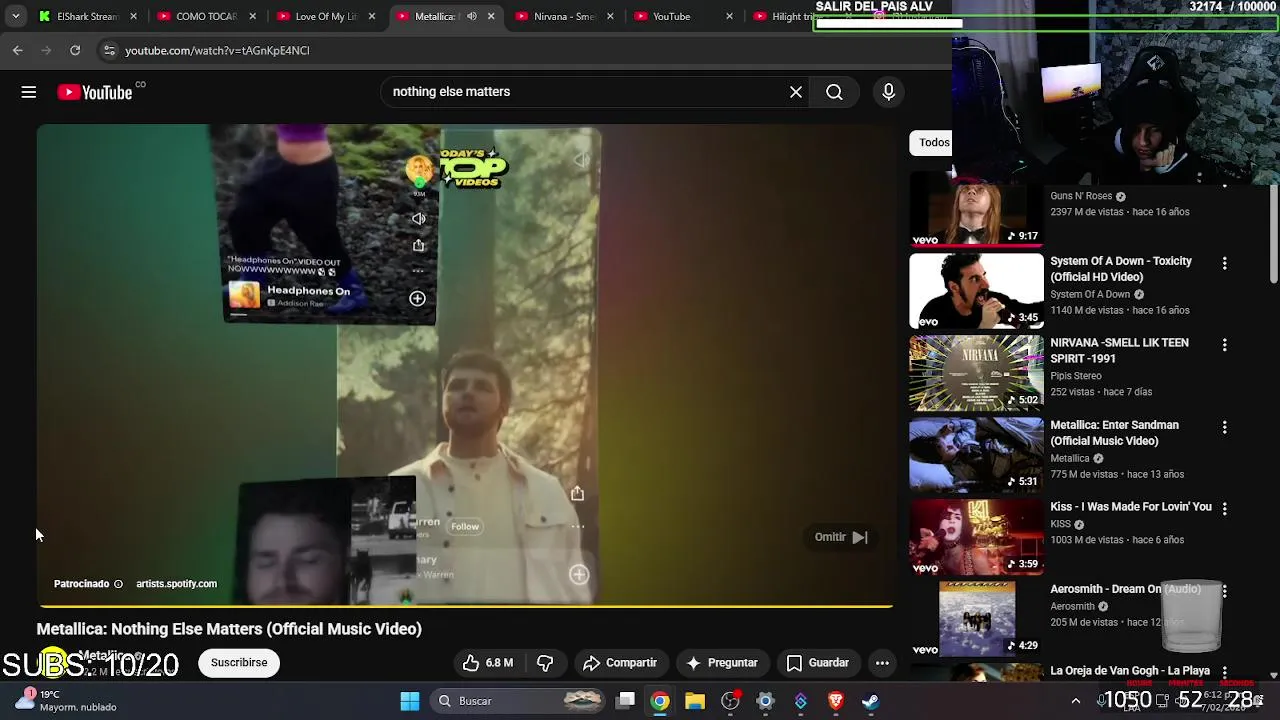Open options for Enter Sandman video

1224,427
